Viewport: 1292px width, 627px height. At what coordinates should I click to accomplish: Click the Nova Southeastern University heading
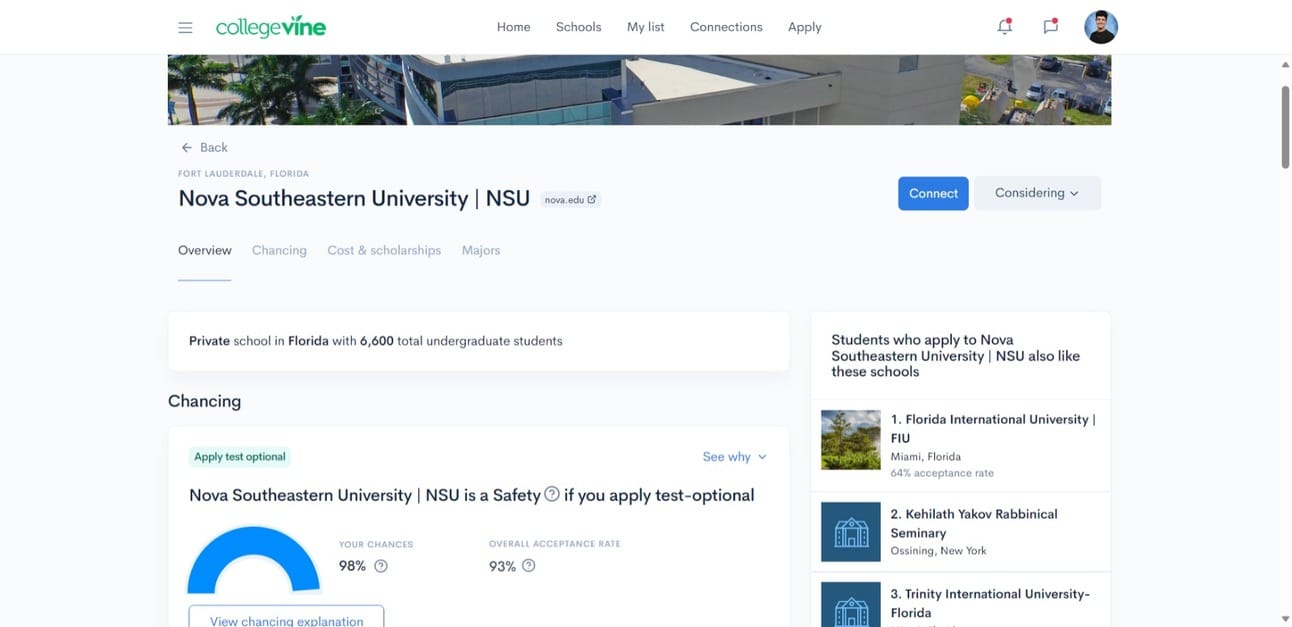click(x=354, y=198)
